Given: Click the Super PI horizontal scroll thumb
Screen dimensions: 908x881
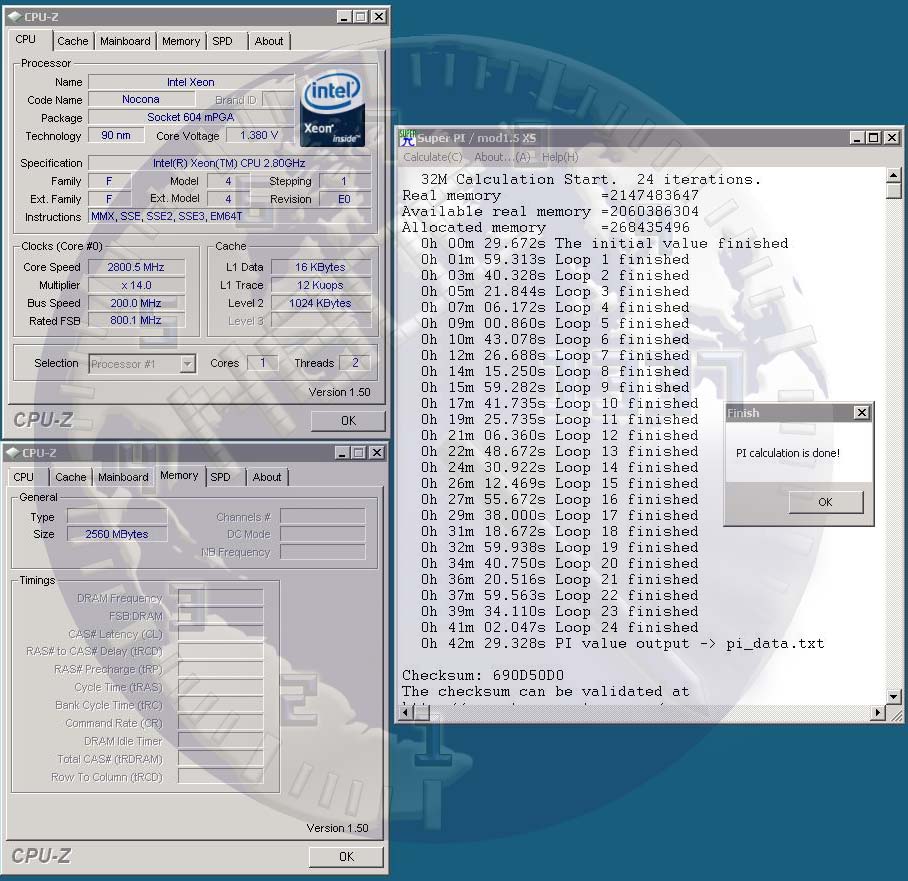Looking at the screenshot, I should (x=422, y=712).
